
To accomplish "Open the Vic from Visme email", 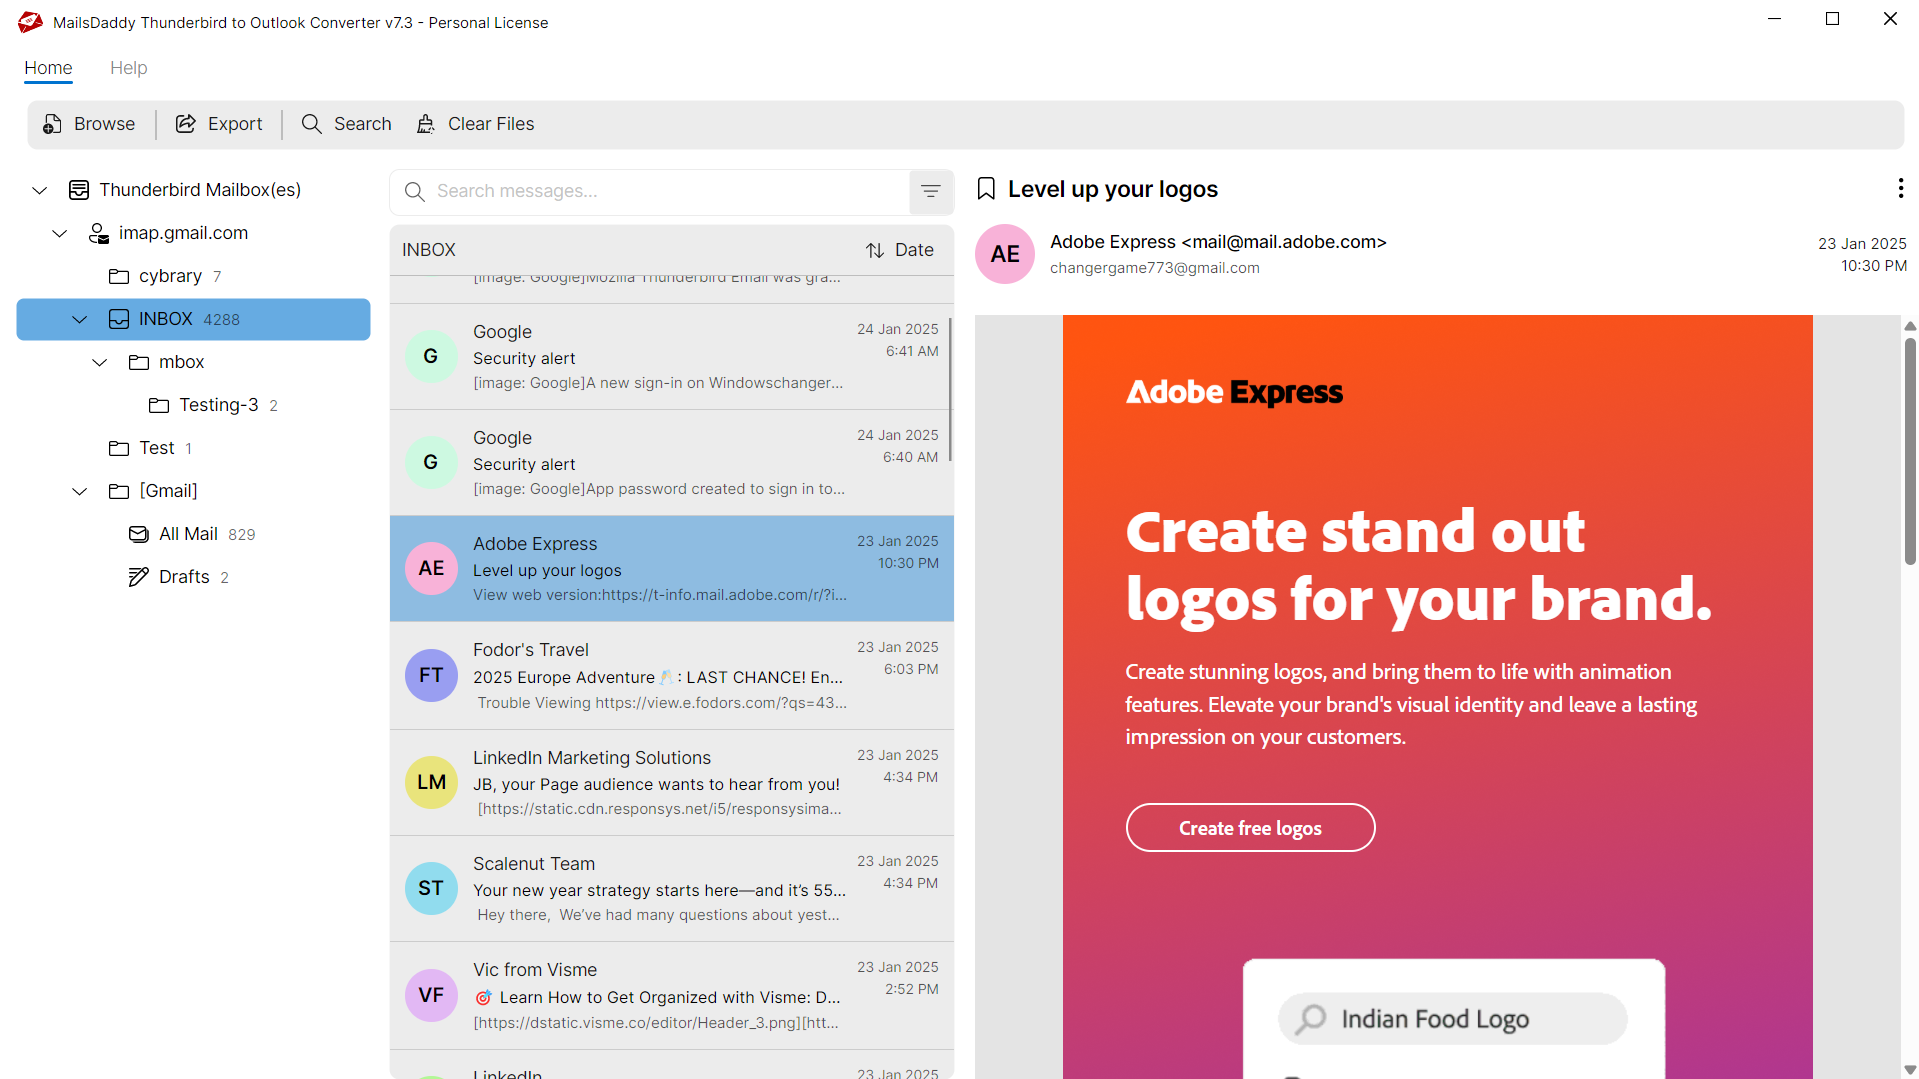I will click(671, 996).
